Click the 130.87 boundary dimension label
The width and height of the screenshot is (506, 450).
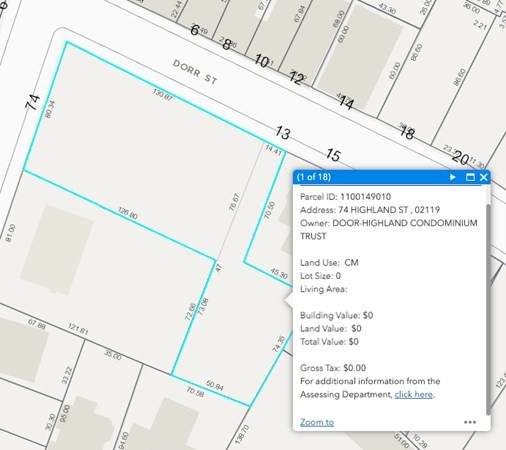click(162, 95)
